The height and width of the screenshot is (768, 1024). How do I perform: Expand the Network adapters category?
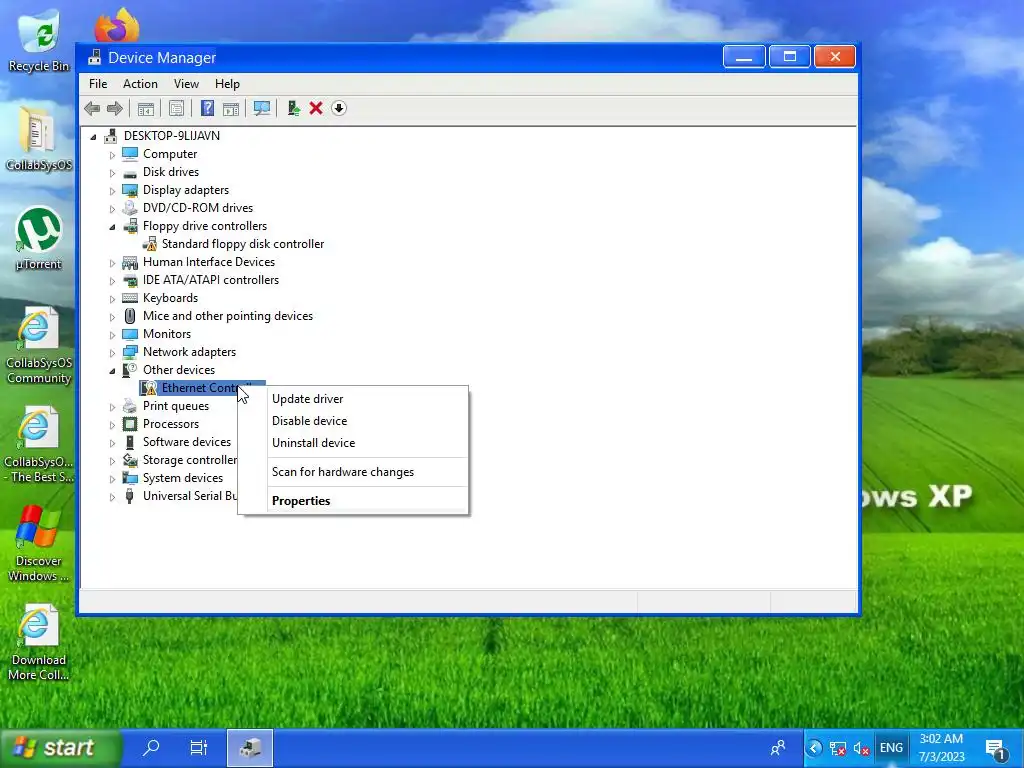(112, 353)
